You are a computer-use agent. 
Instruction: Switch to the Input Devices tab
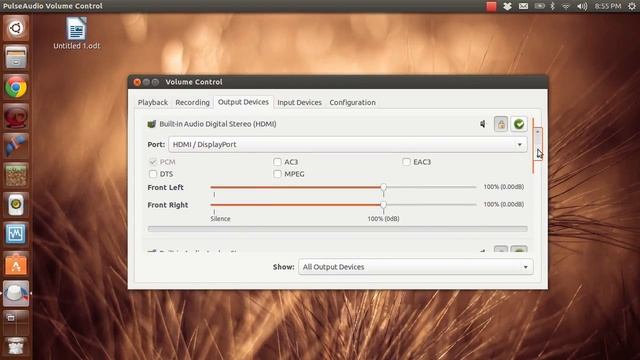tap(299, 102)
